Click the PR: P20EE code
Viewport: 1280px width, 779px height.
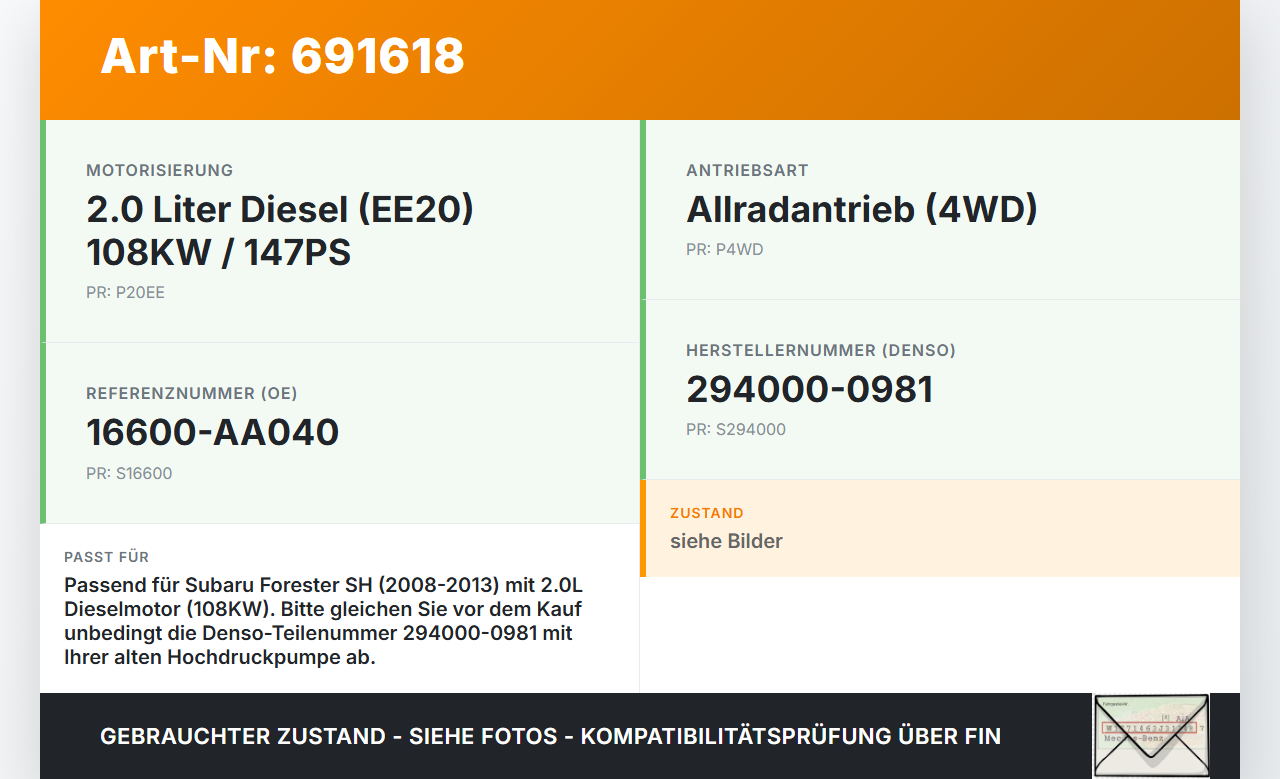(x=125, y=293)
